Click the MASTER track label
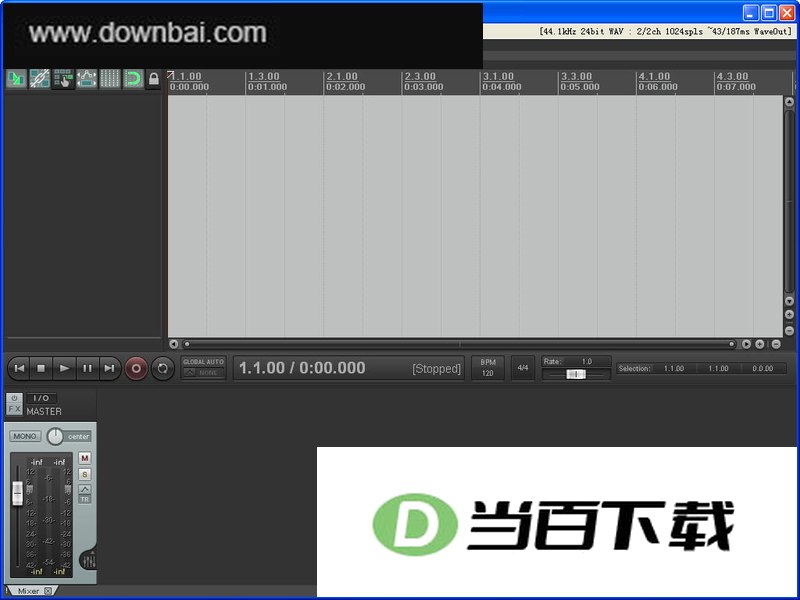 (44, 411)
